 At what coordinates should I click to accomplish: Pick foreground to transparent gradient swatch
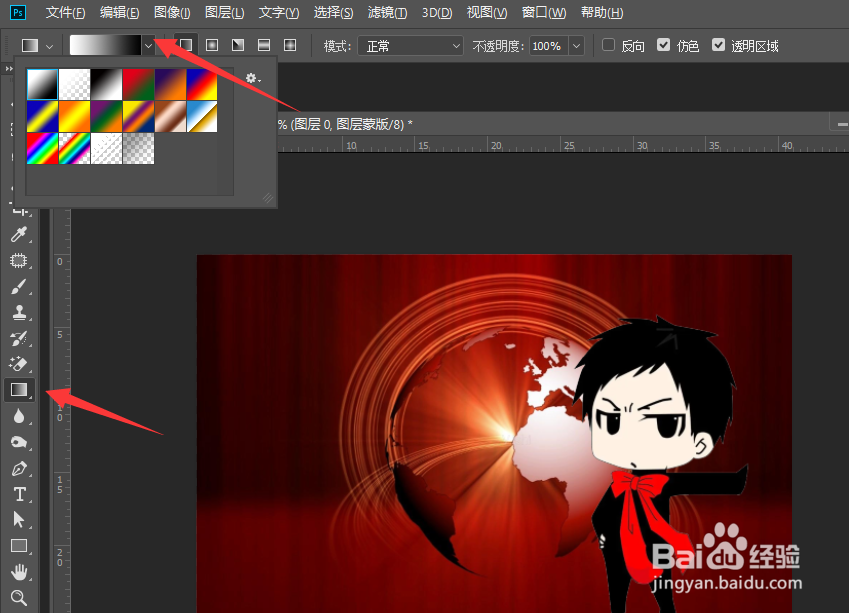(x=74, y=84)
